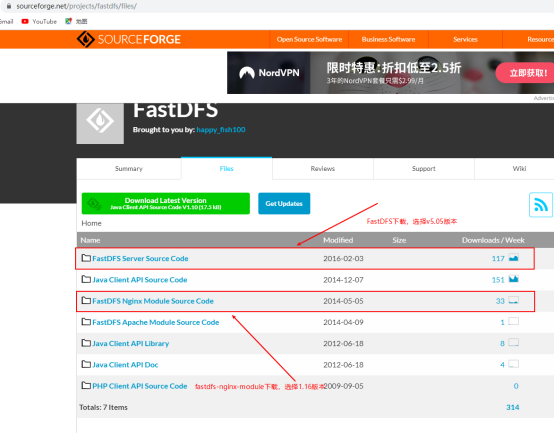Open the PHP Client API Source Code link

[140, 386]
